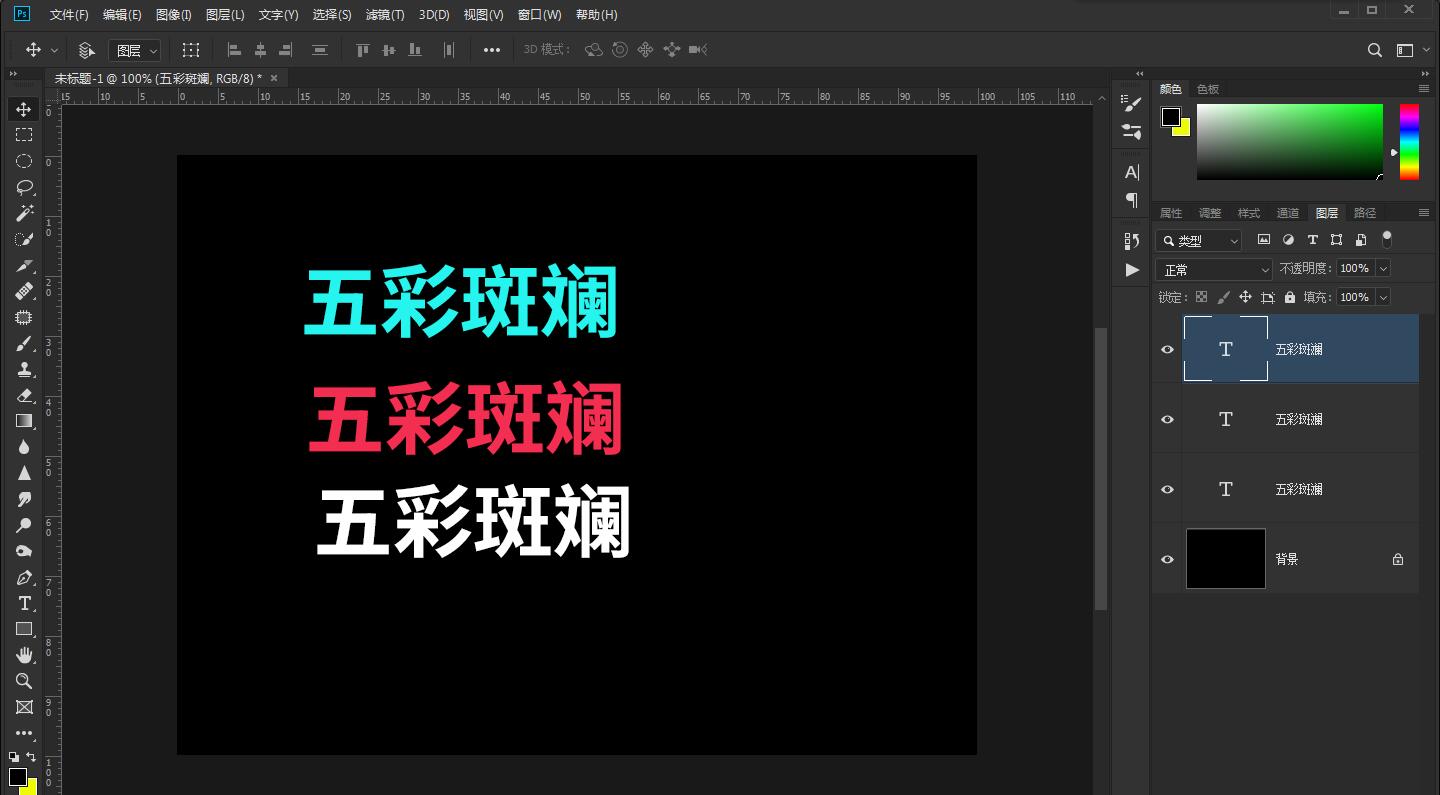Switch to the 通道 panel tab
The height and width of the screenshot is (795, 1440).
tap(1288, 212)
